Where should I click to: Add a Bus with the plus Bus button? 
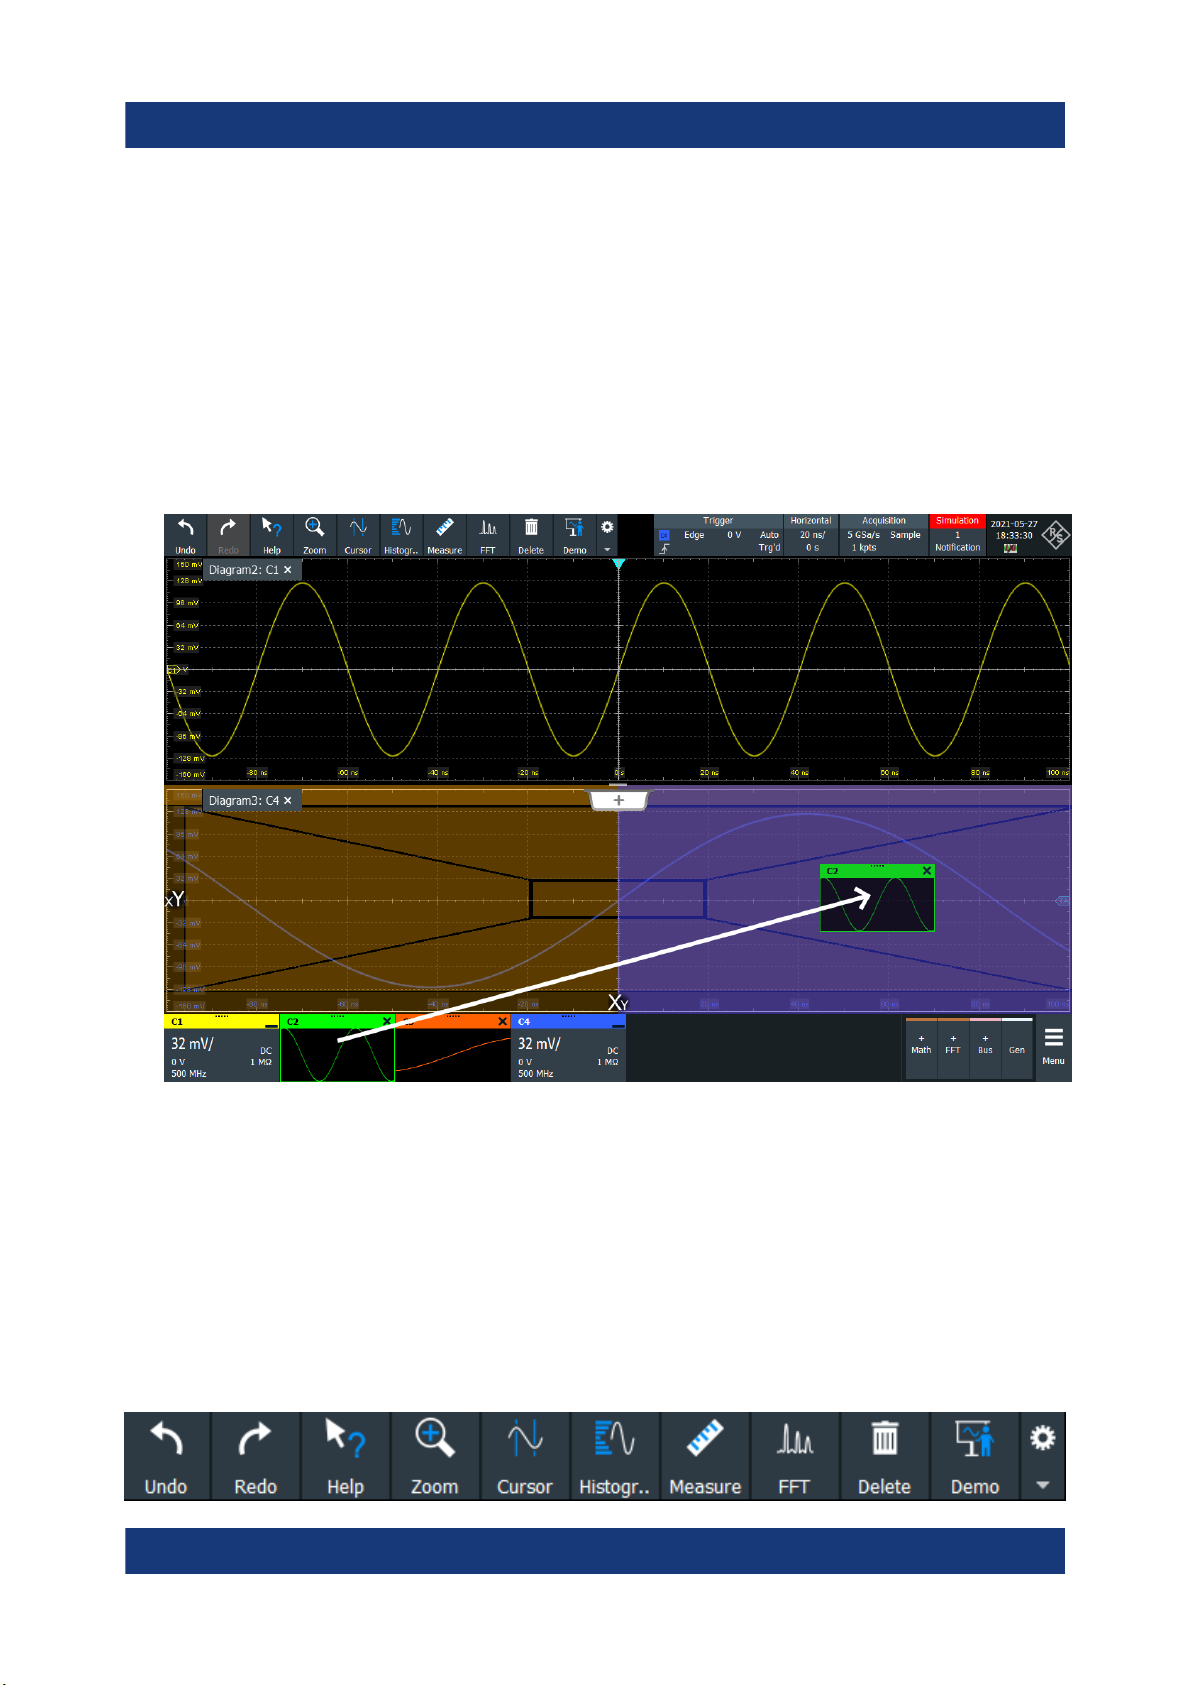985,1048
